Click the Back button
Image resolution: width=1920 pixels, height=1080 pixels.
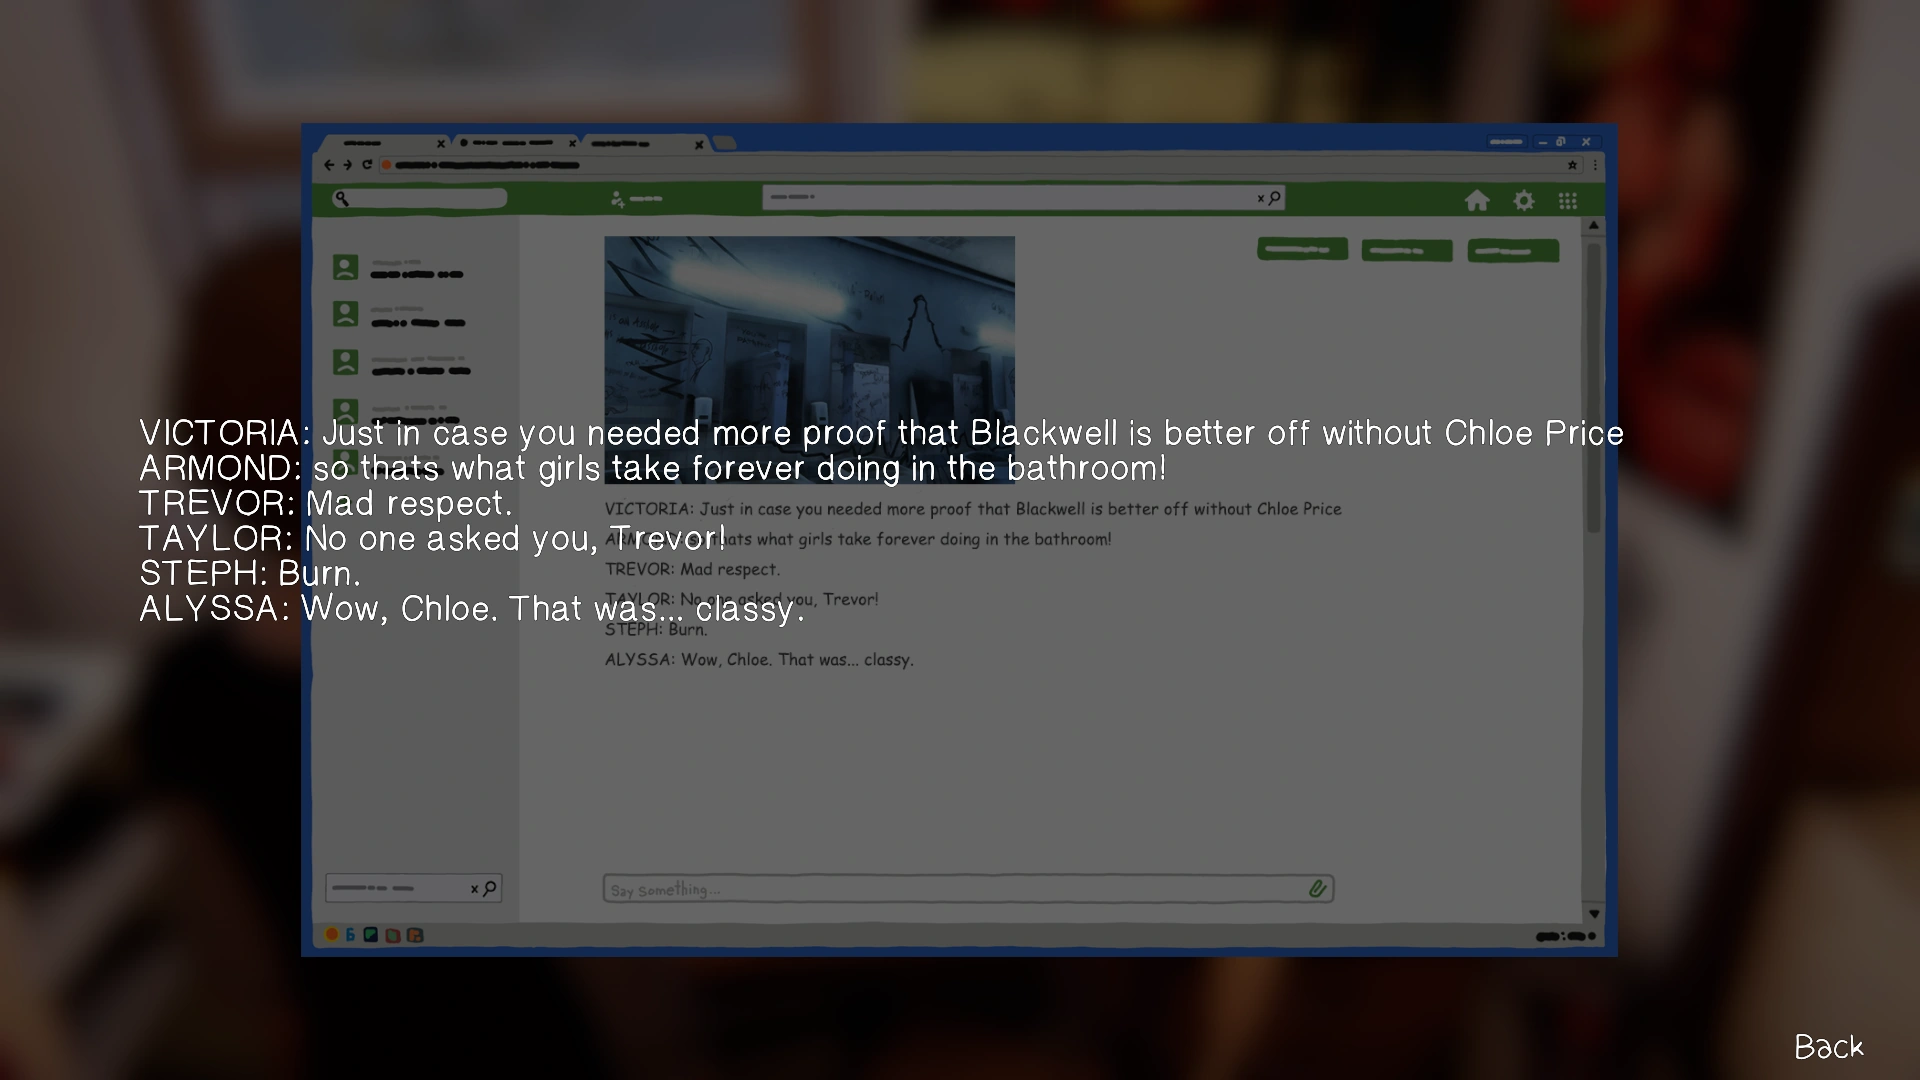[x=1828, y=1046]
